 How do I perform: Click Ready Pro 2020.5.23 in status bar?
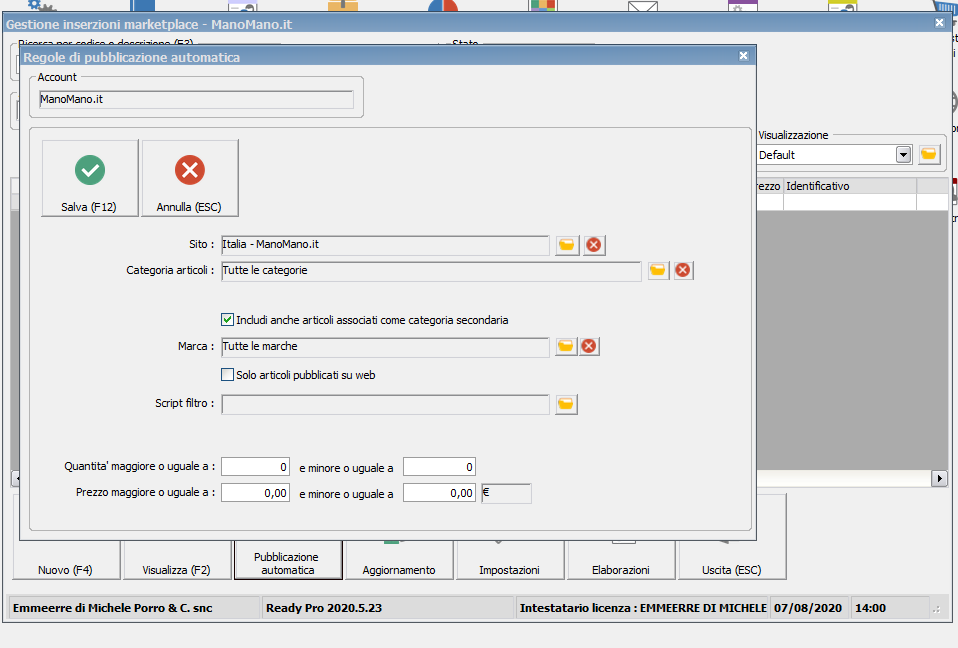pyautogui.click(x=388, y=608)
